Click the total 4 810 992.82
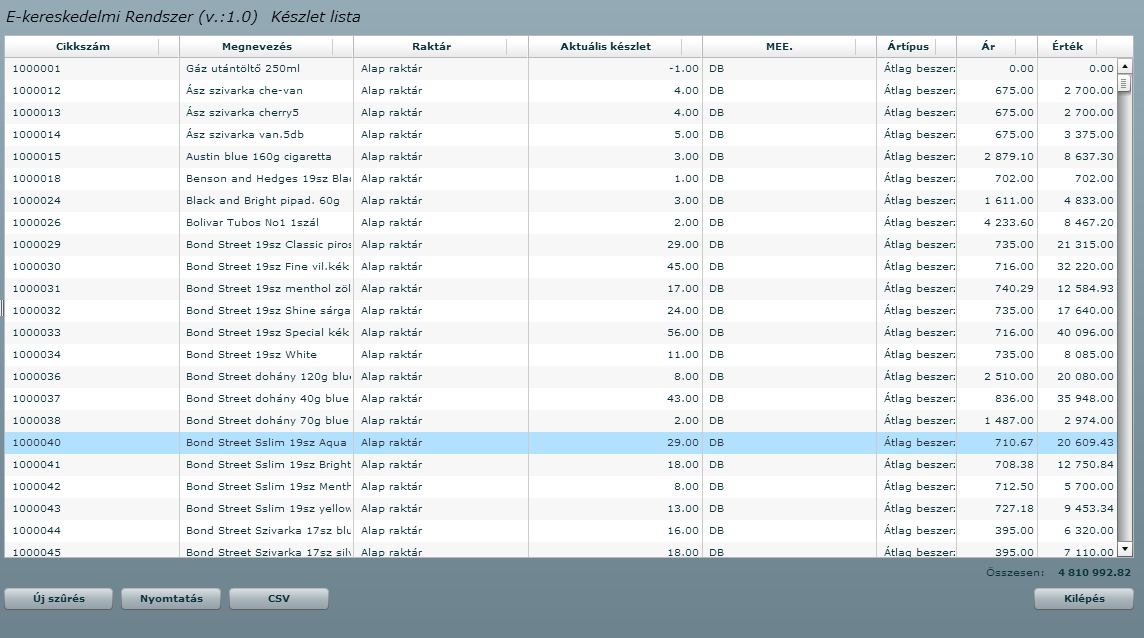1144x638 pixels. tap(1094, 572)
